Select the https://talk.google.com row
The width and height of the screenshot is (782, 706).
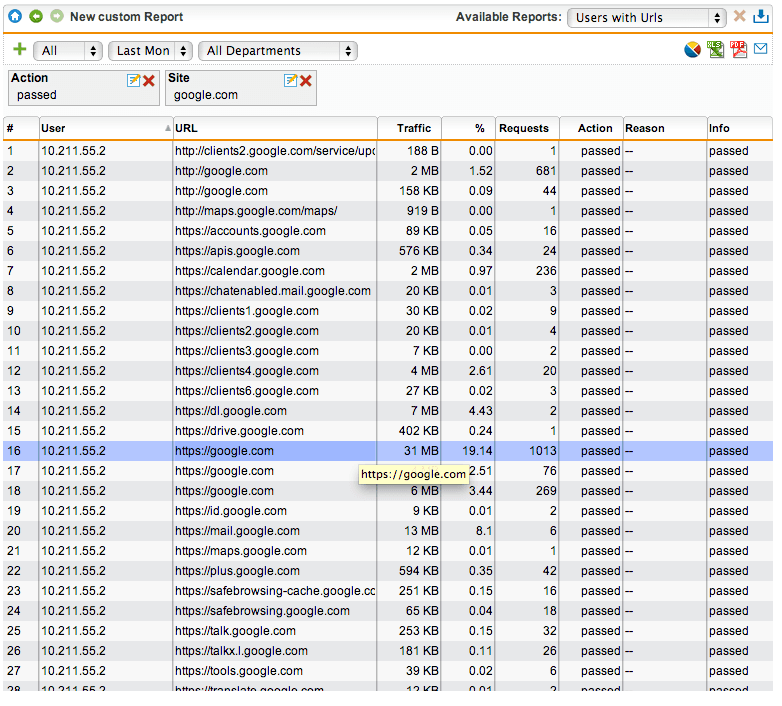point(388,631)
